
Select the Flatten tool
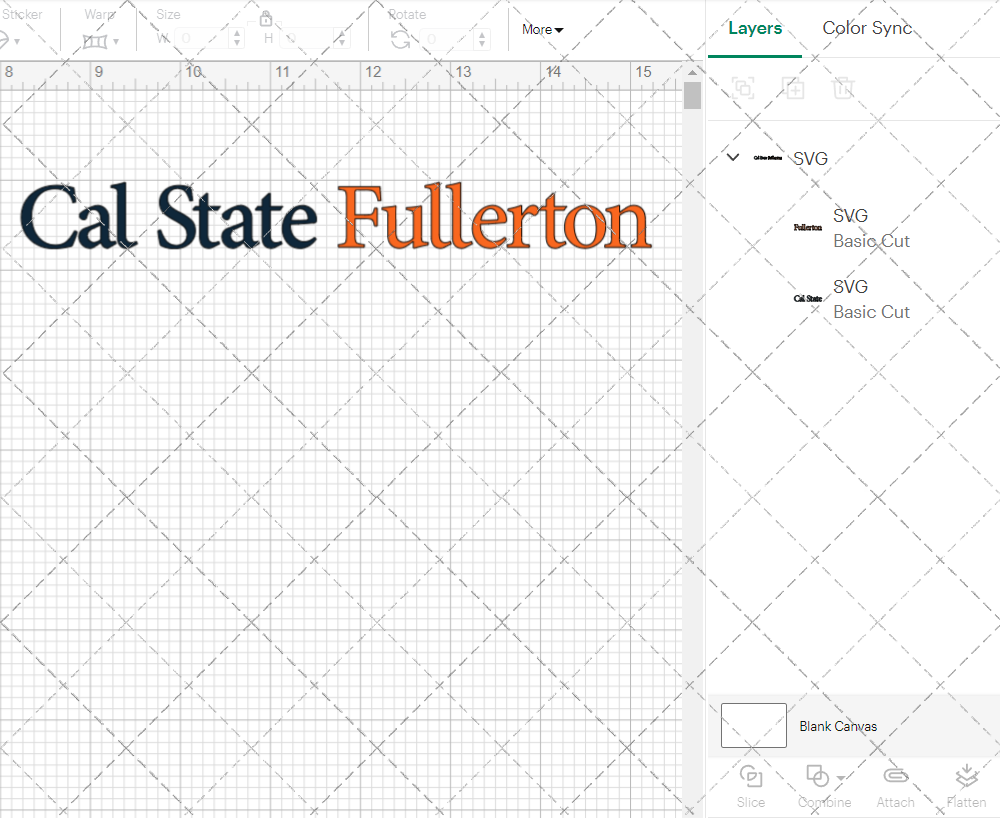[x=966, y=785]
